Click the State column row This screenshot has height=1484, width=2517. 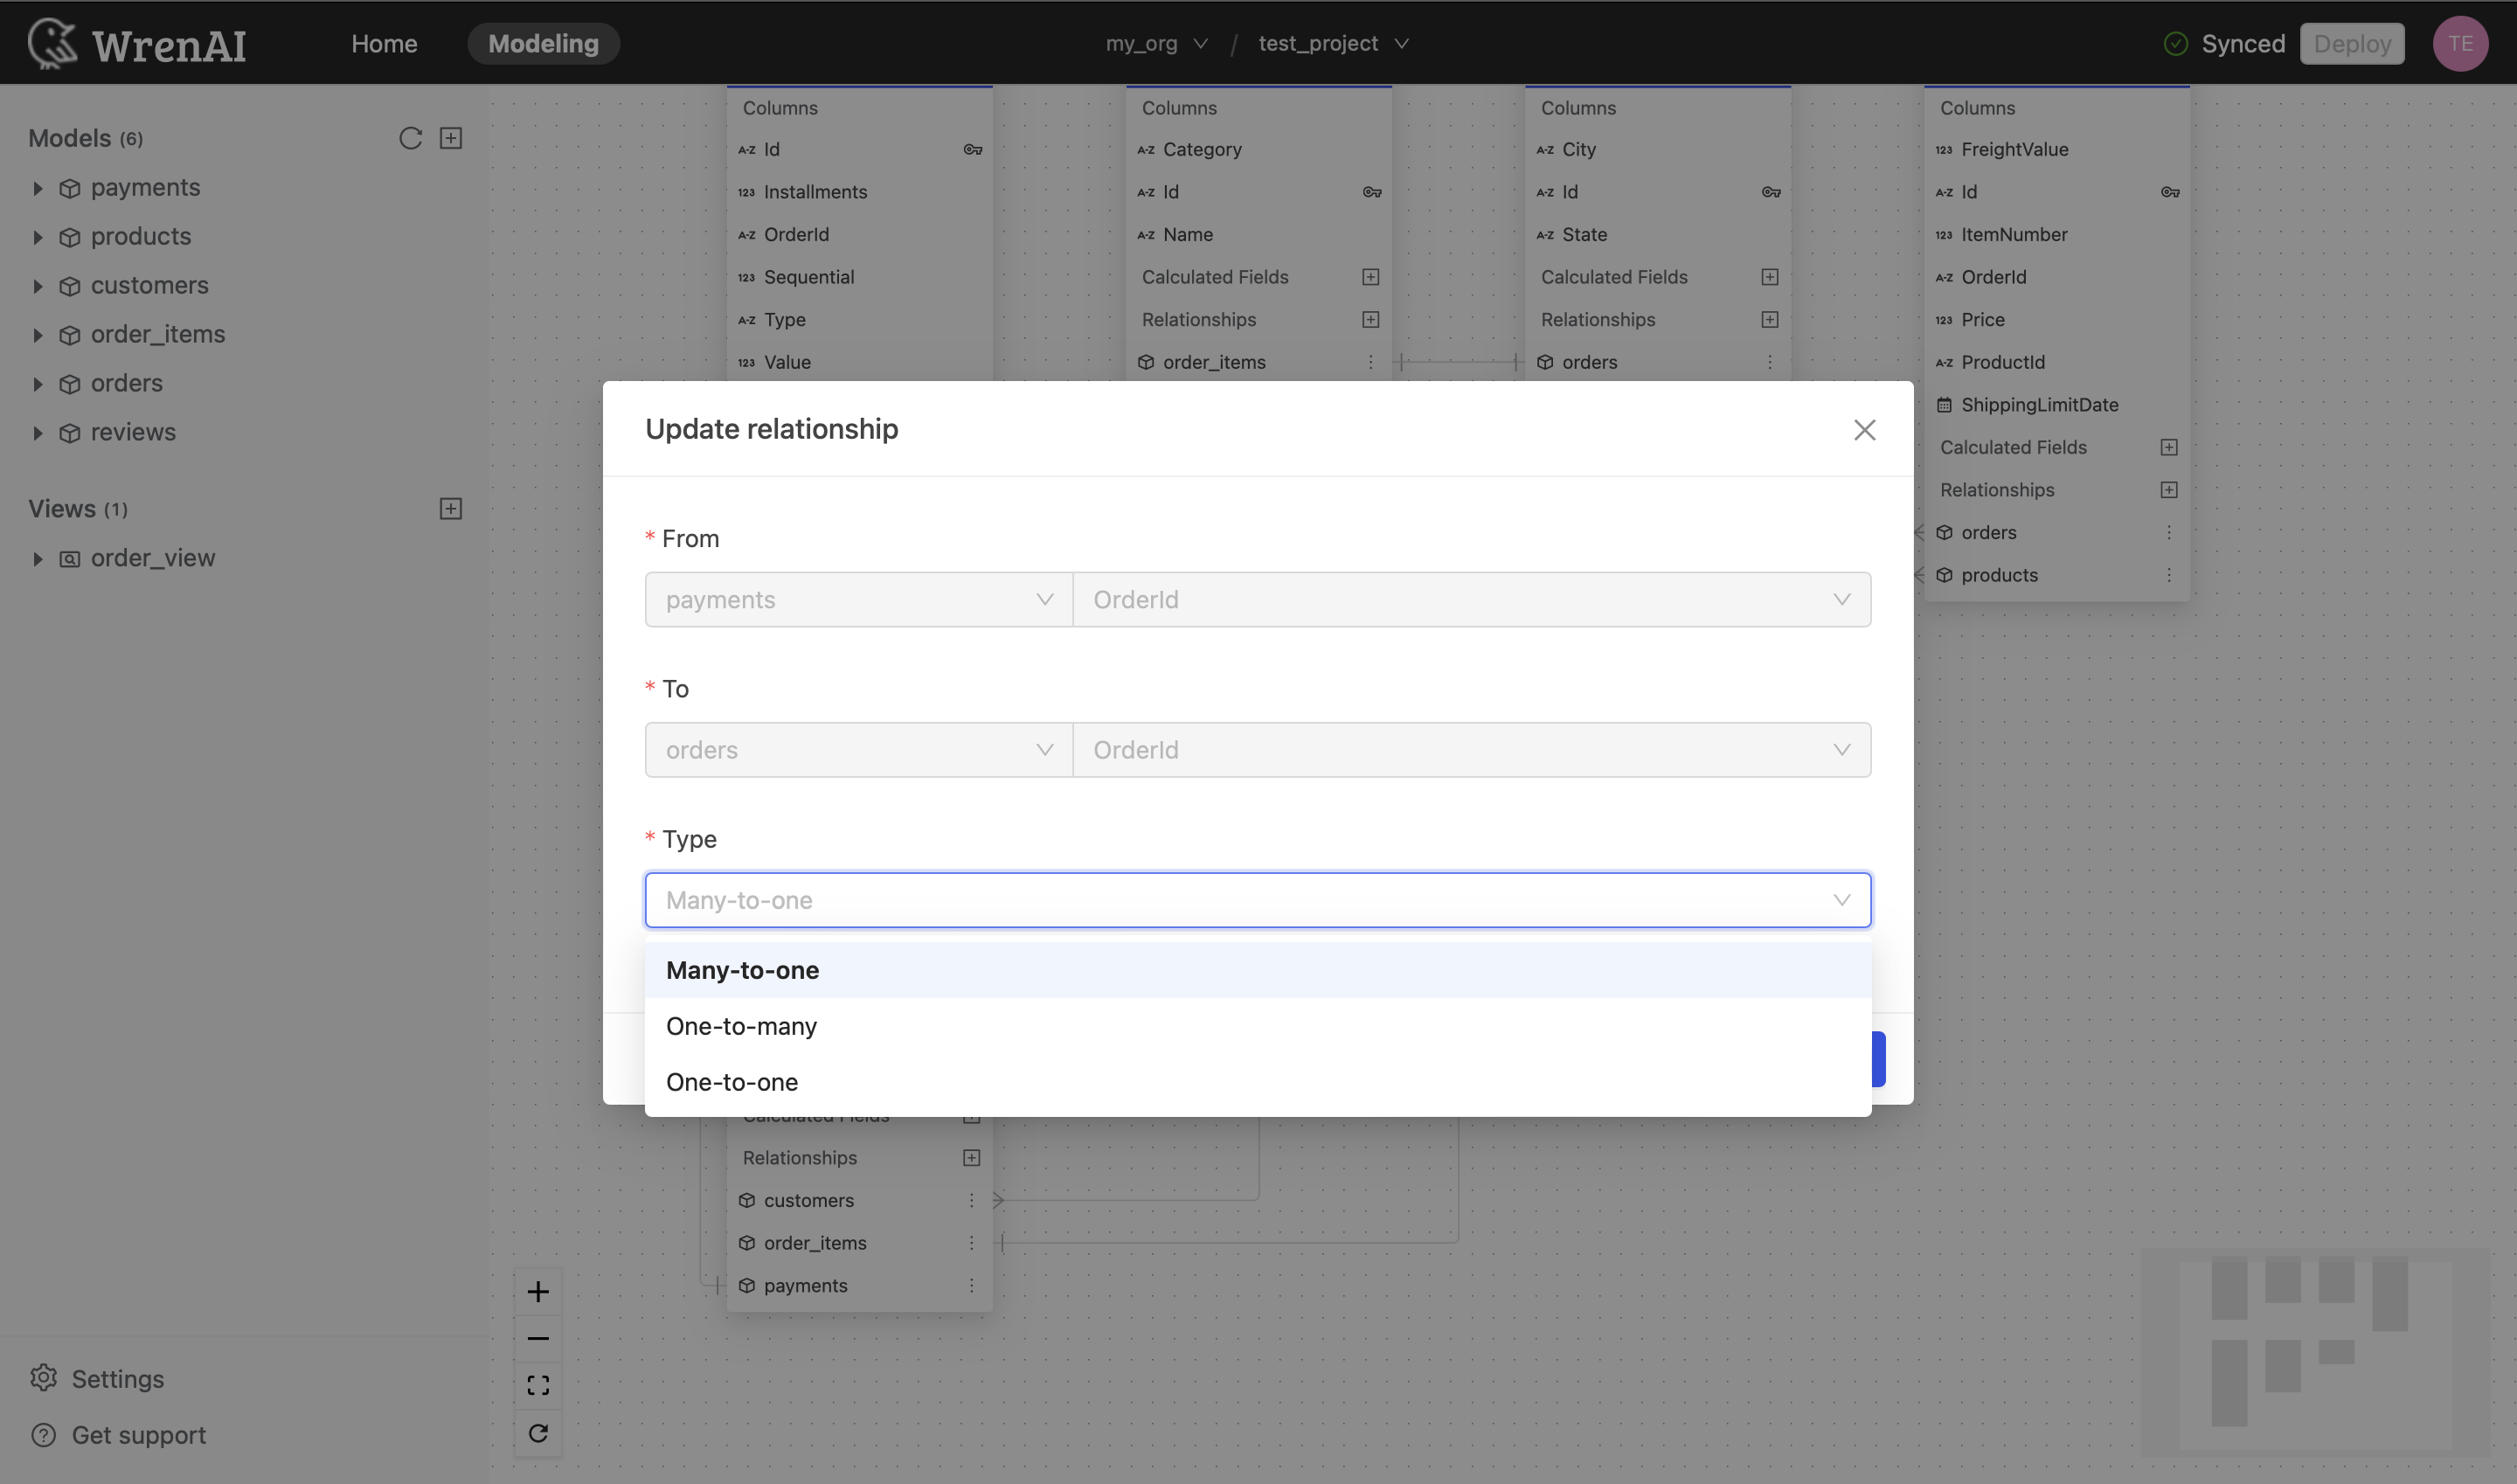[x=1658, y=235]
